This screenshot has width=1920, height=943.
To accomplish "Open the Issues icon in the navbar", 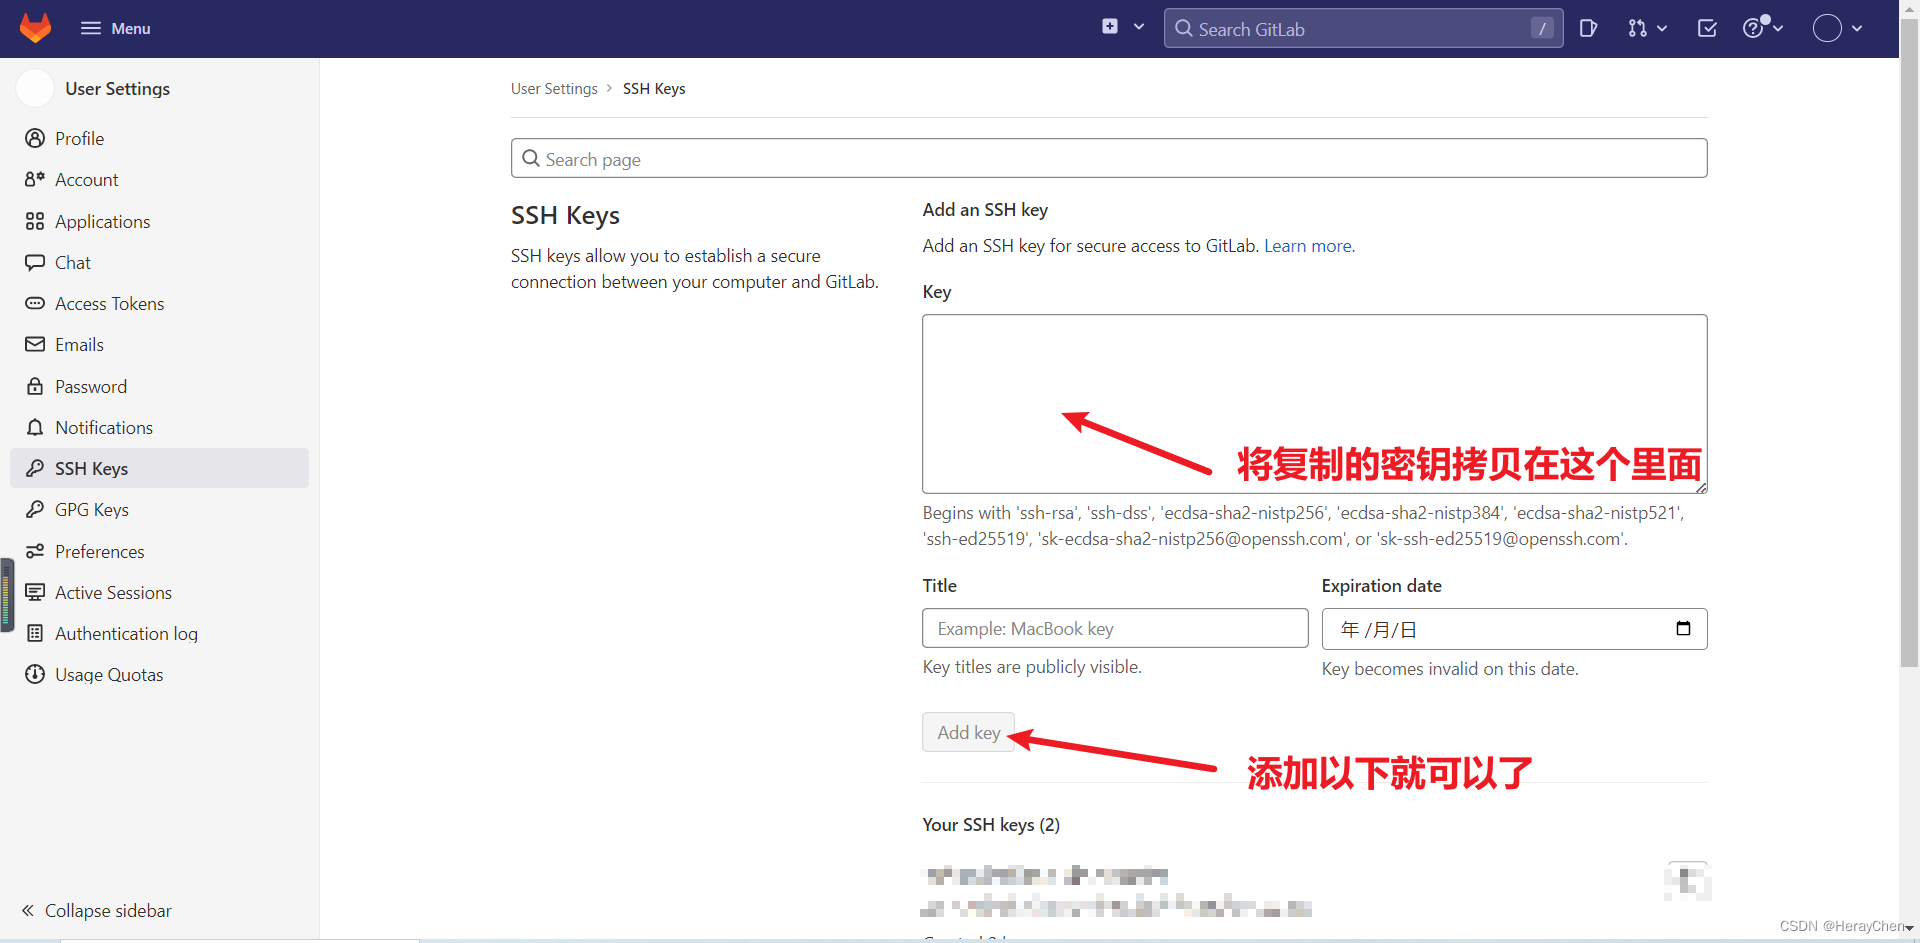I will click(1589, 28).
